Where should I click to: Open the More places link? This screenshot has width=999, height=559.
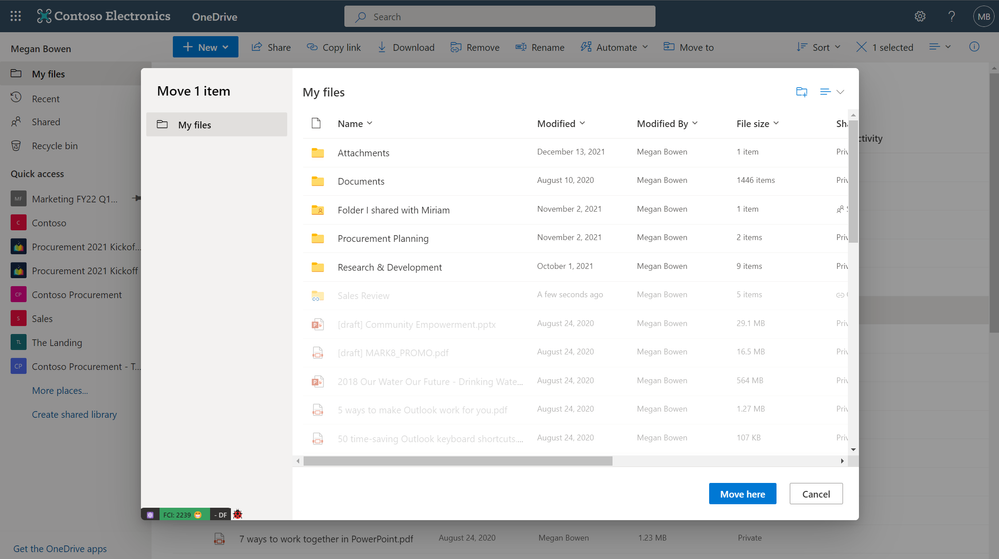[x=60, y=391]
